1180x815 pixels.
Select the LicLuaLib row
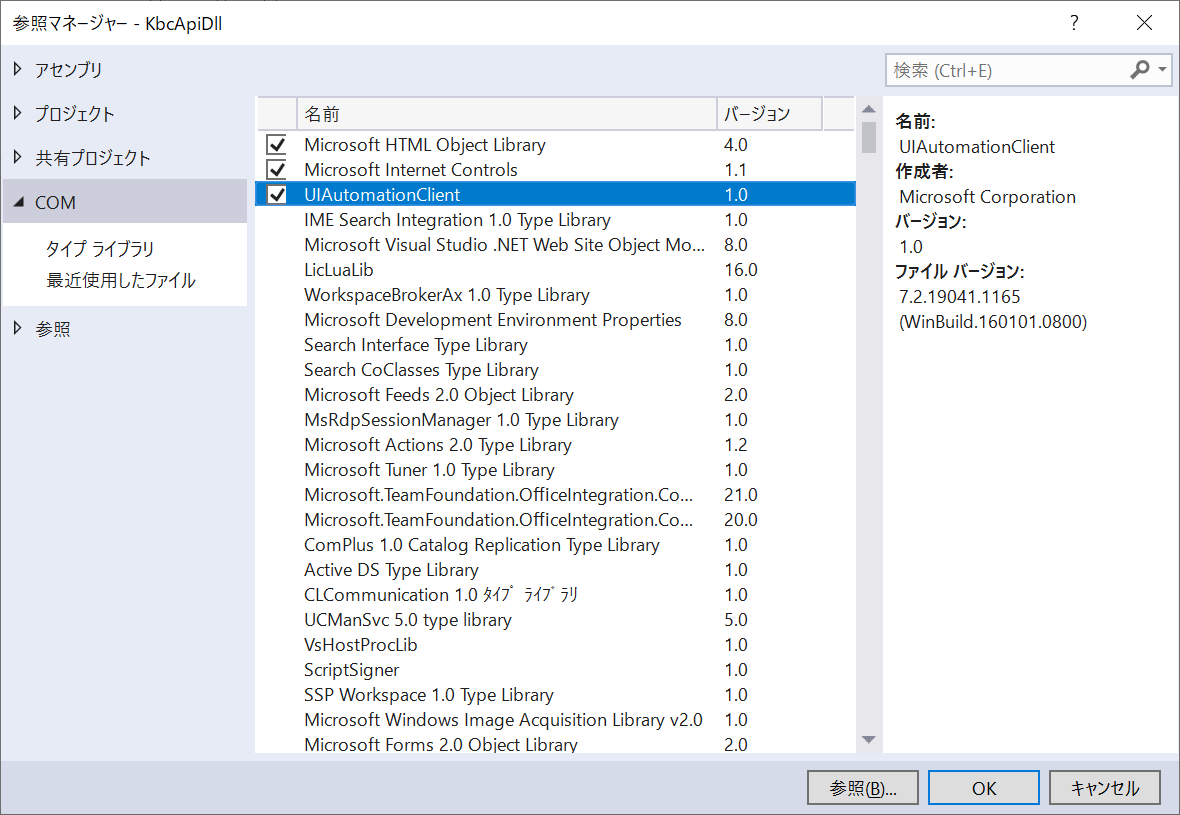coord(555,269)
